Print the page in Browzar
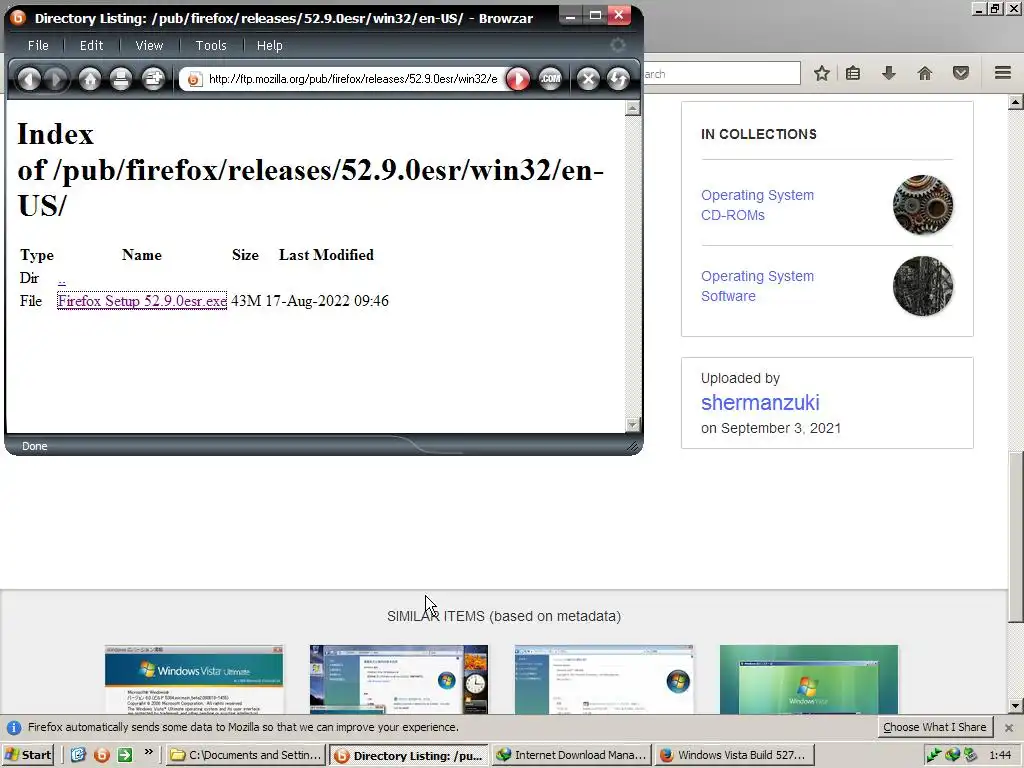 [x=121, y=79]
